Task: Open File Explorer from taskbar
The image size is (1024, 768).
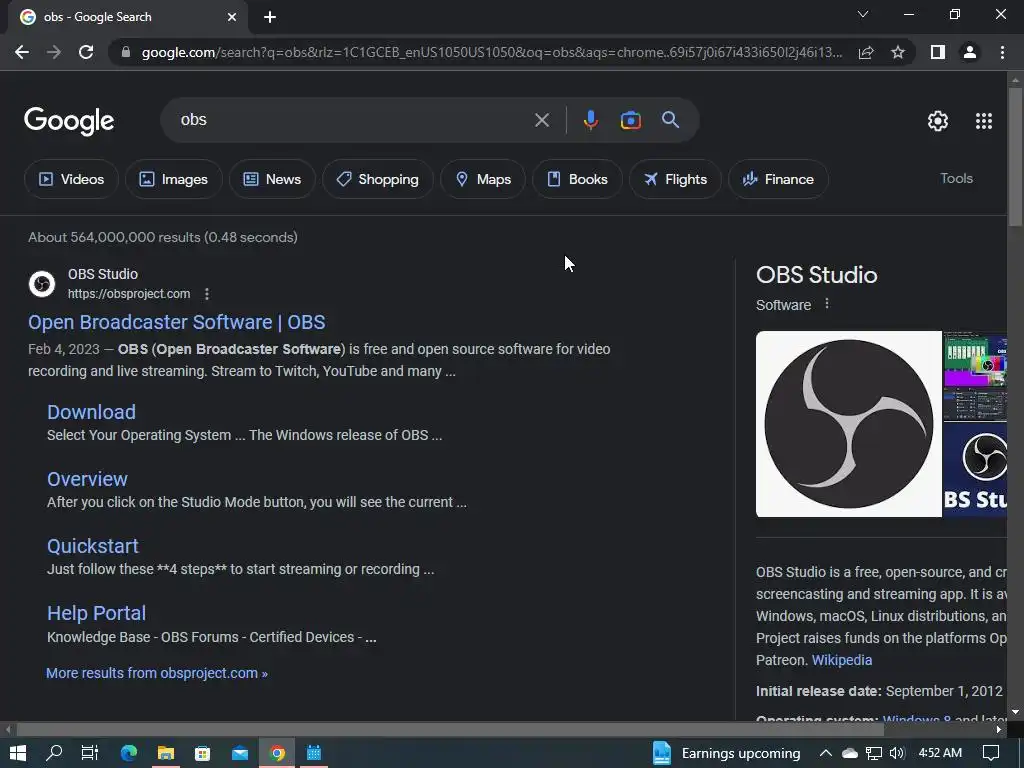Action: click(x=166, y=753)
